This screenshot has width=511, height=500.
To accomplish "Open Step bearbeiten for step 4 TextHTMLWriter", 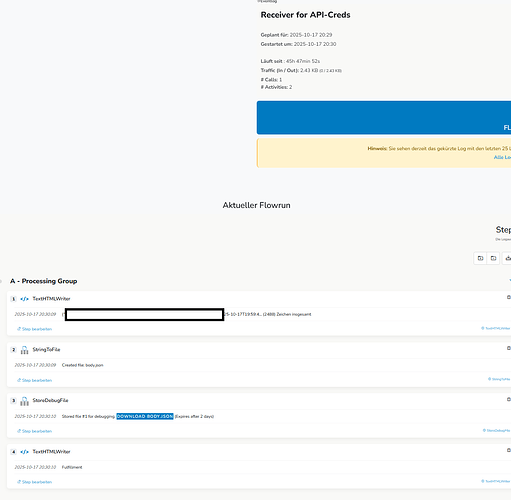I will click(35, 482).
